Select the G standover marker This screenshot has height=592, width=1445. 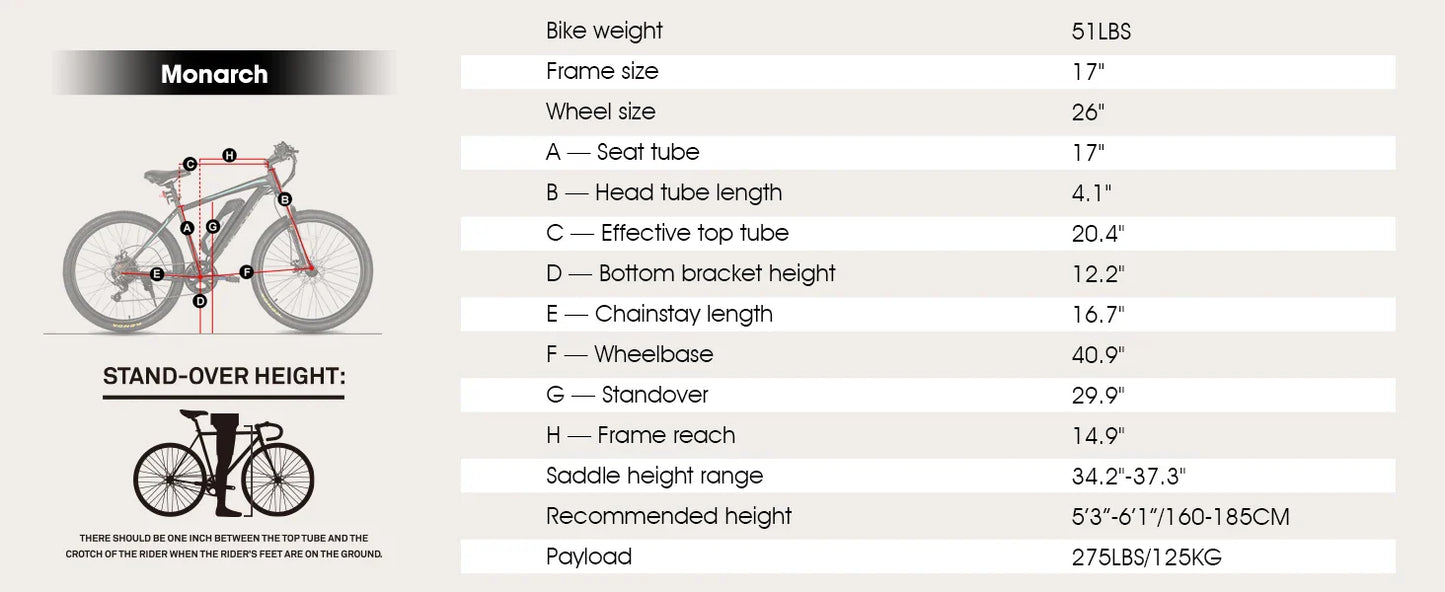[x=213, y=227]
